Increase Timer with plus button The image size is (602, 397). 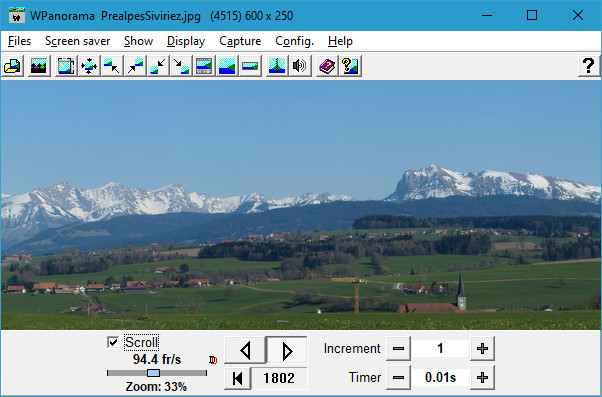(x=482, y=377)
